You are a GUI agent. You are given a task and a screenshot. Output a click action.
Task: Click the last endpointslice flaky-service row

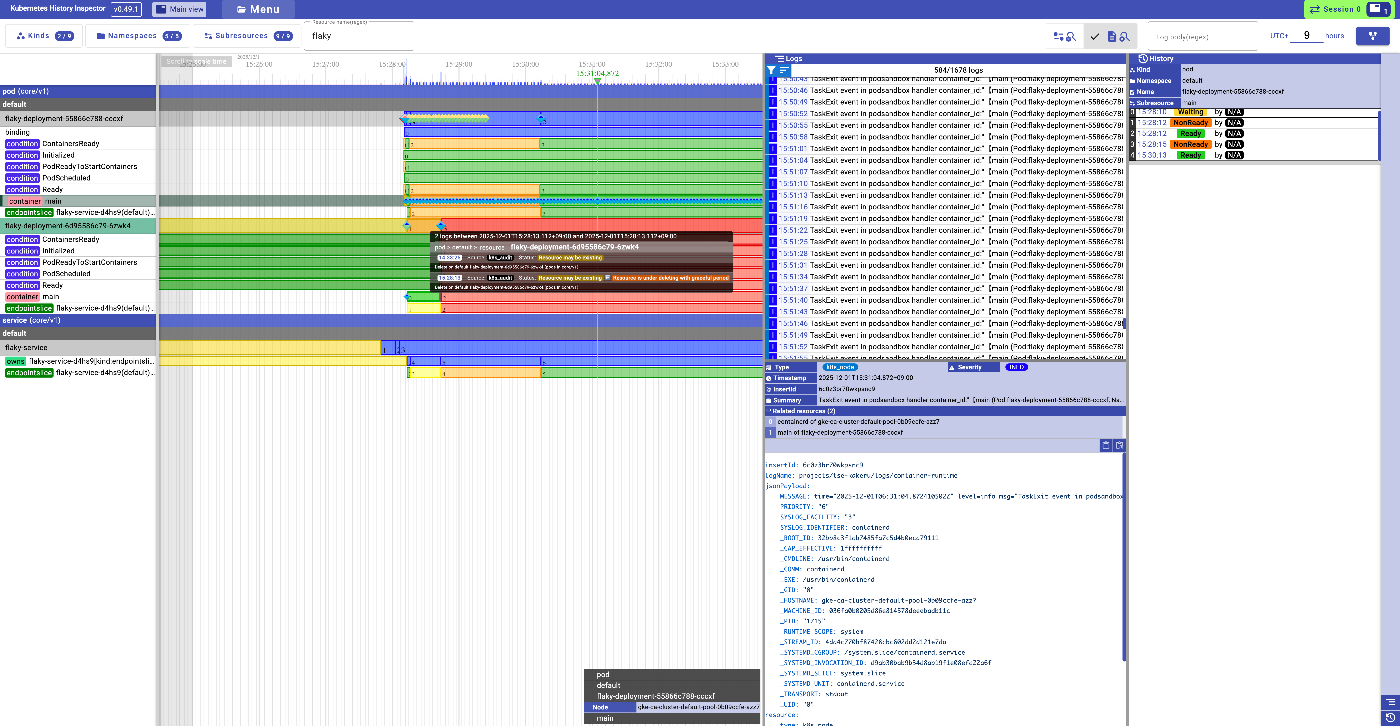(79, 372)
